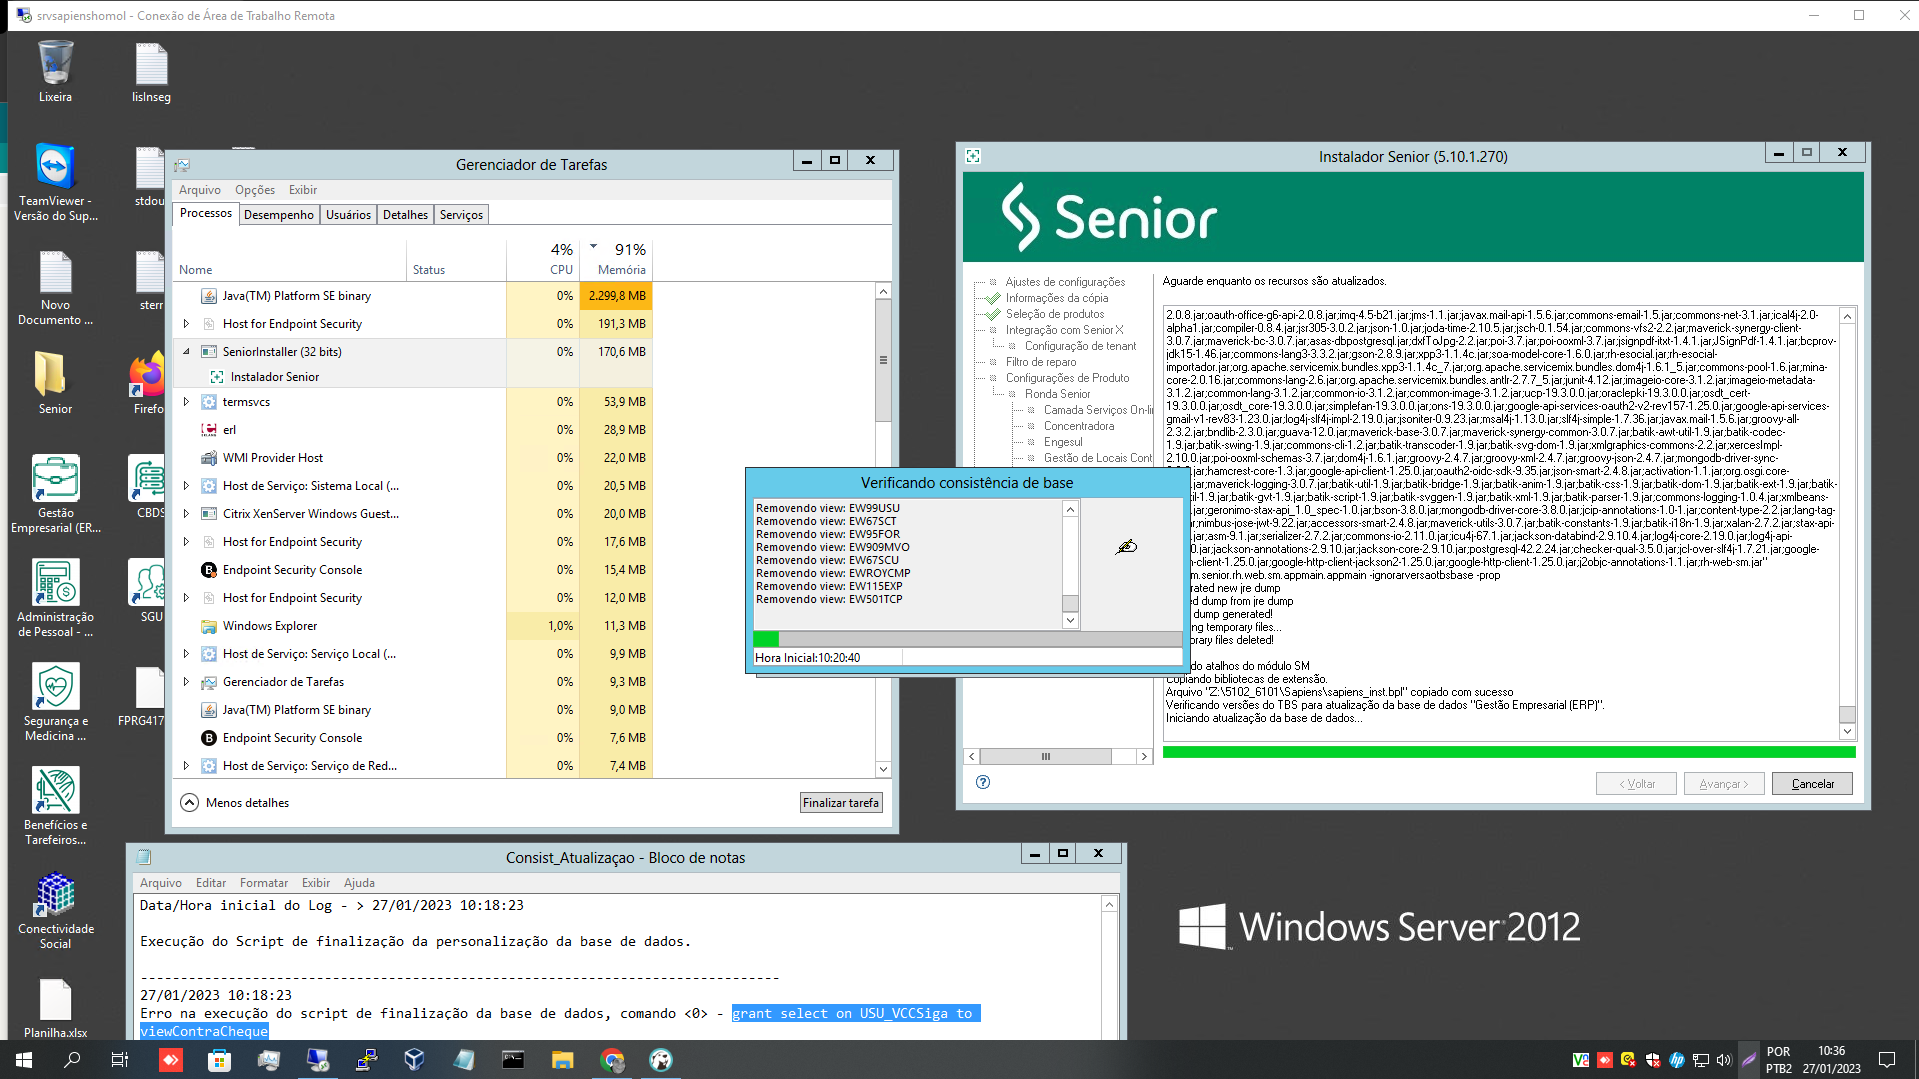Viewport: 1919px width, 1079px height.
Task: Sort processes by the CPU column
Action: pos(543,259)
